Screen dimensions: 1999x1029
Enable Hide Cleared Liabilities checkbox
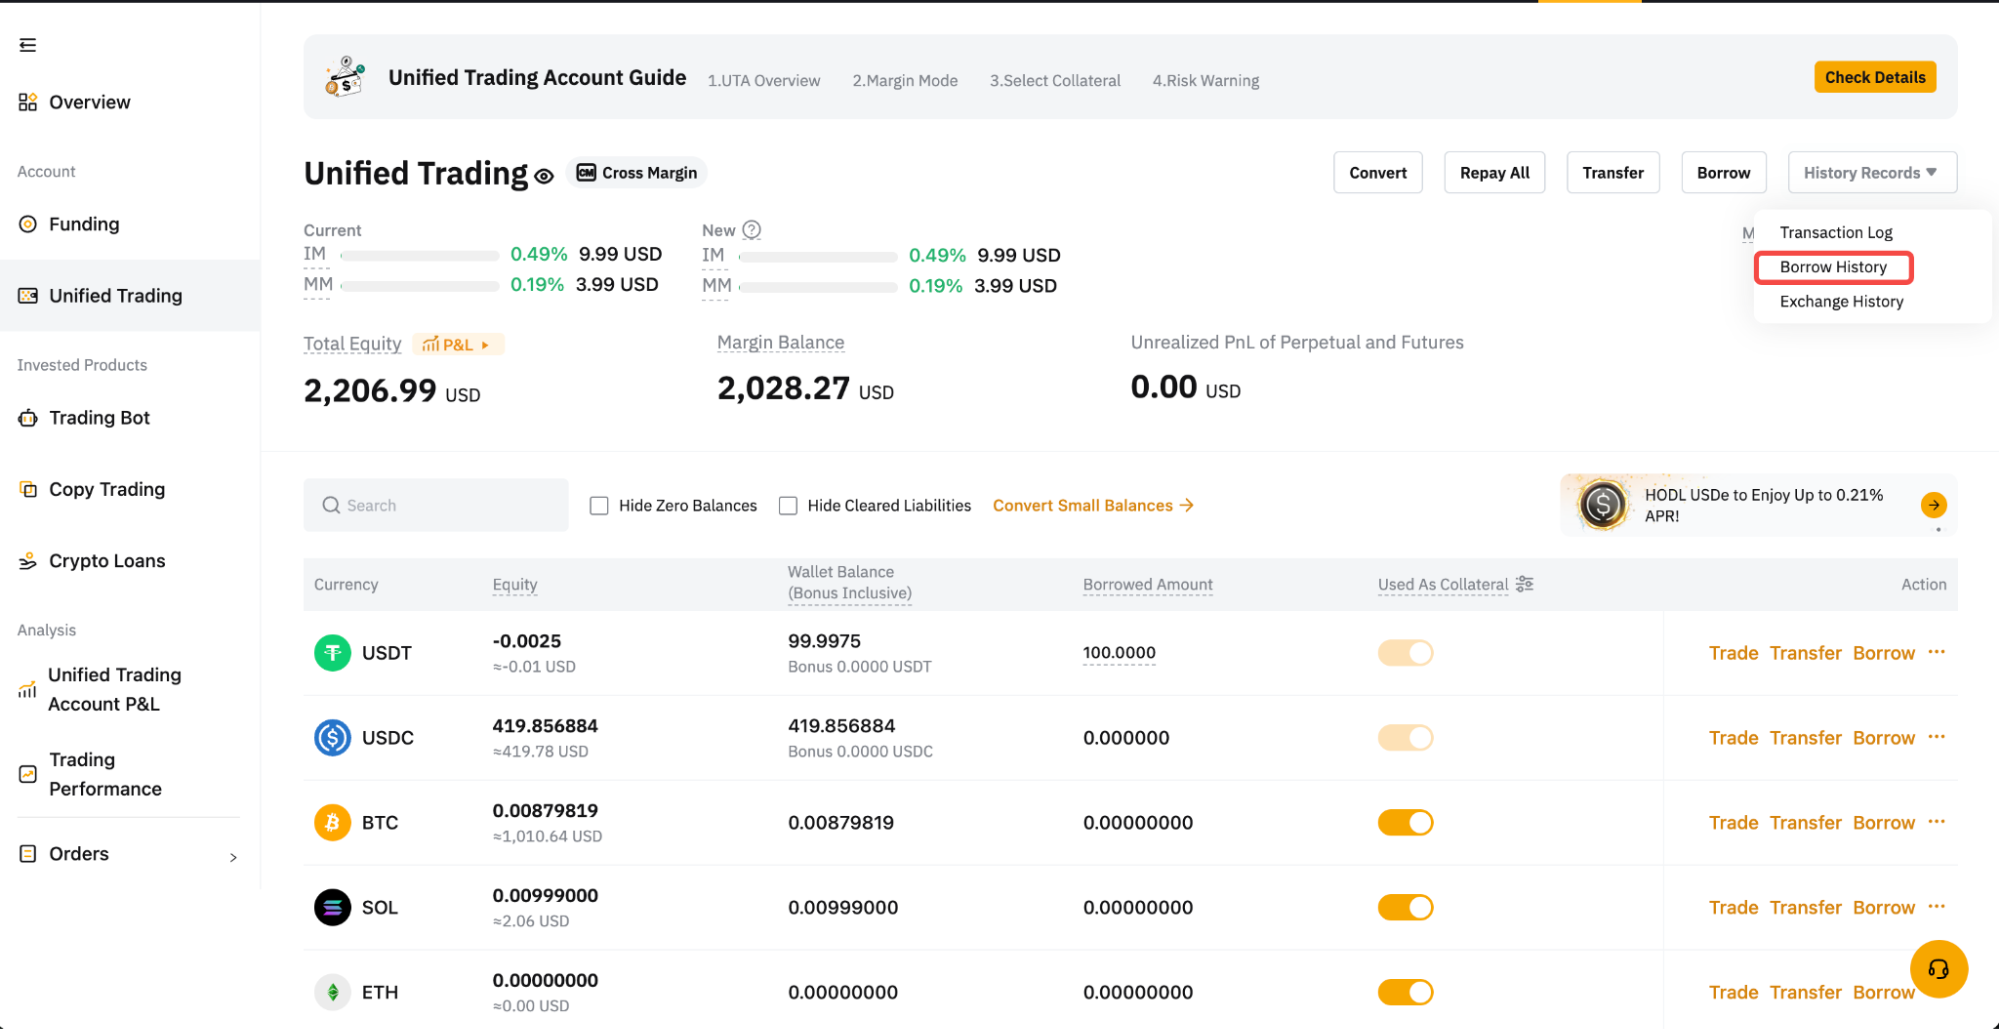(x=788, y=506)
